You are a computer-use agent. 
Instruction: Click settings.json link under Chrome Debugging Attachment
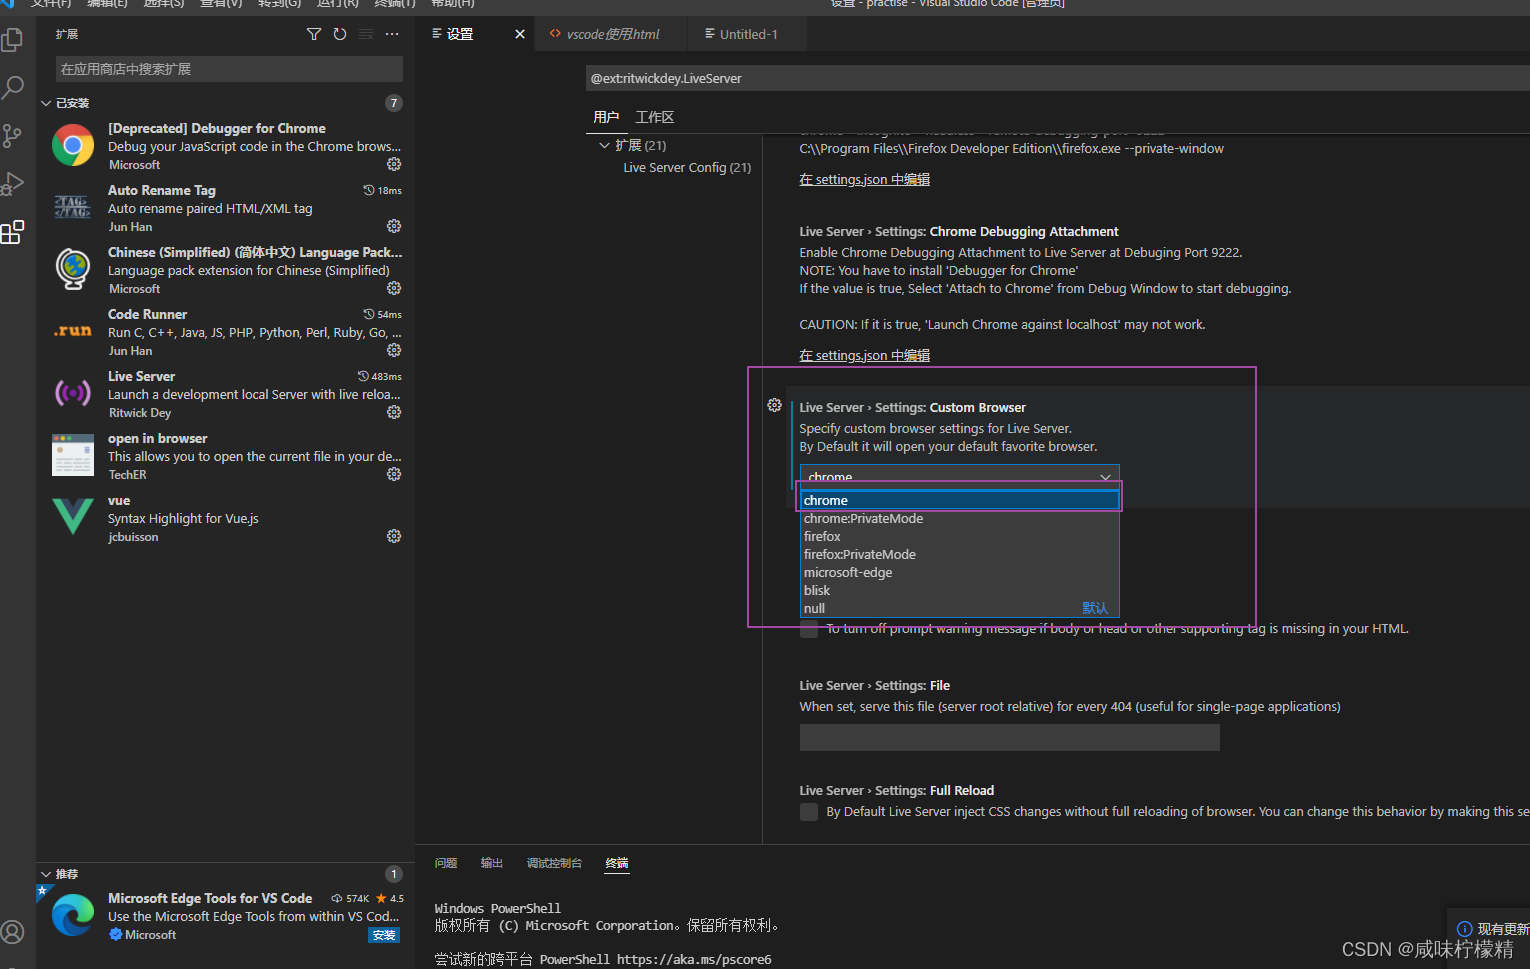pos(864,355)
